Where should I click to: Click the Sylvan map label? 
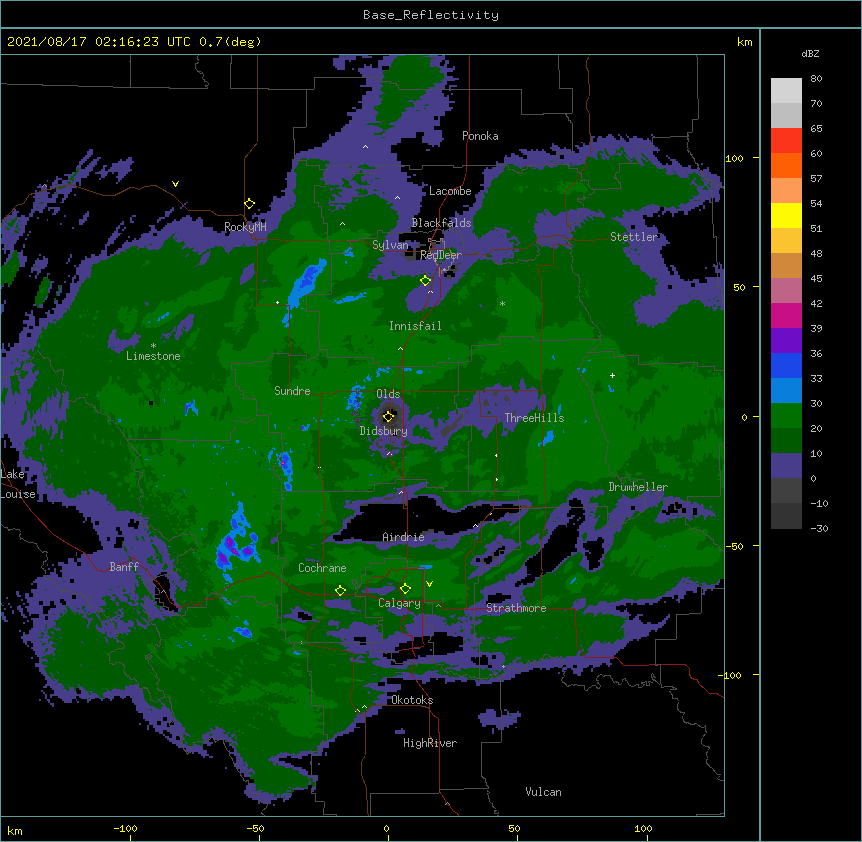[x=390, y=245]
